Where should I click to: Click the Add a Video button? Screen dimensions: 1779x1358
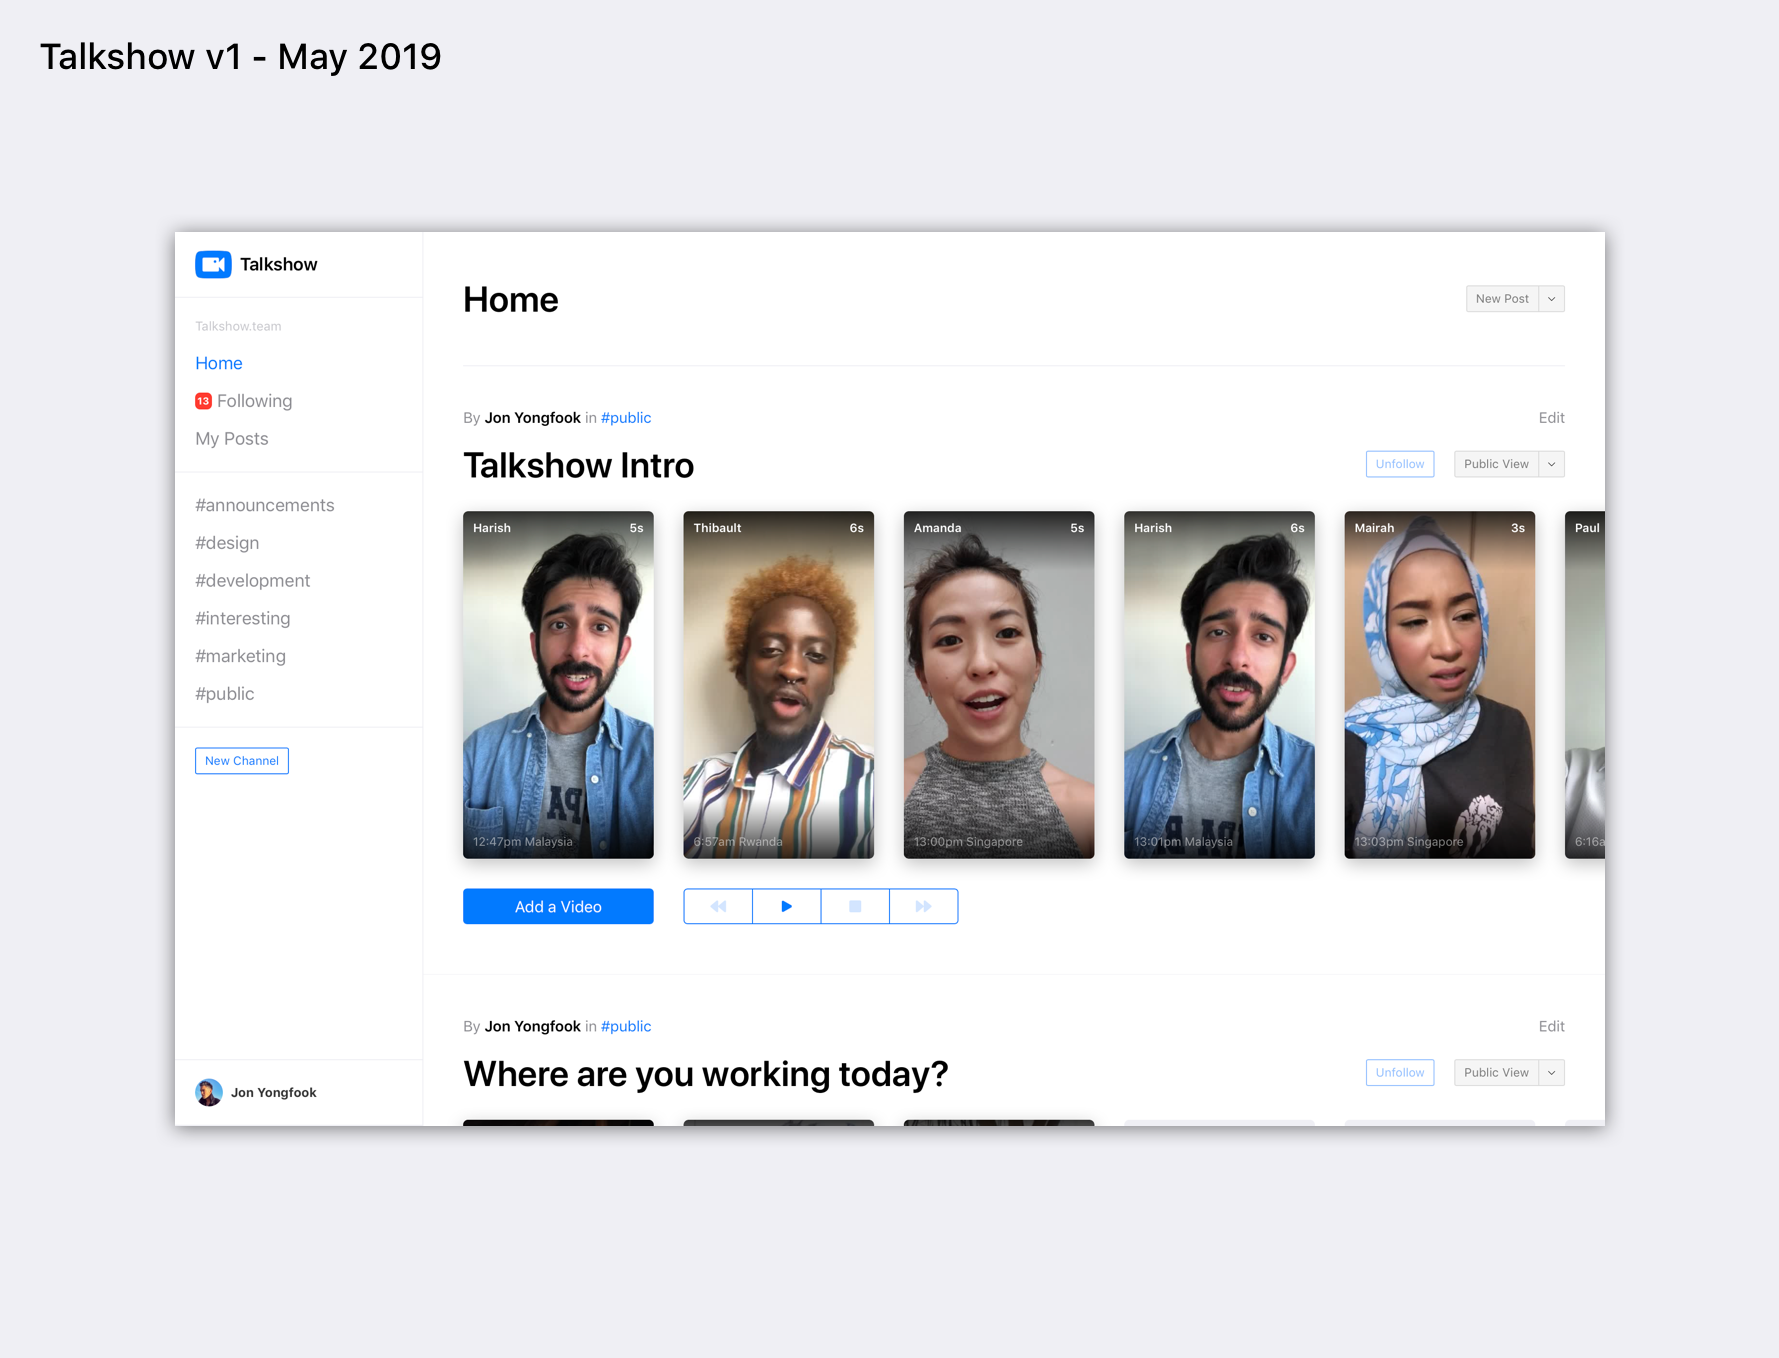558,906
